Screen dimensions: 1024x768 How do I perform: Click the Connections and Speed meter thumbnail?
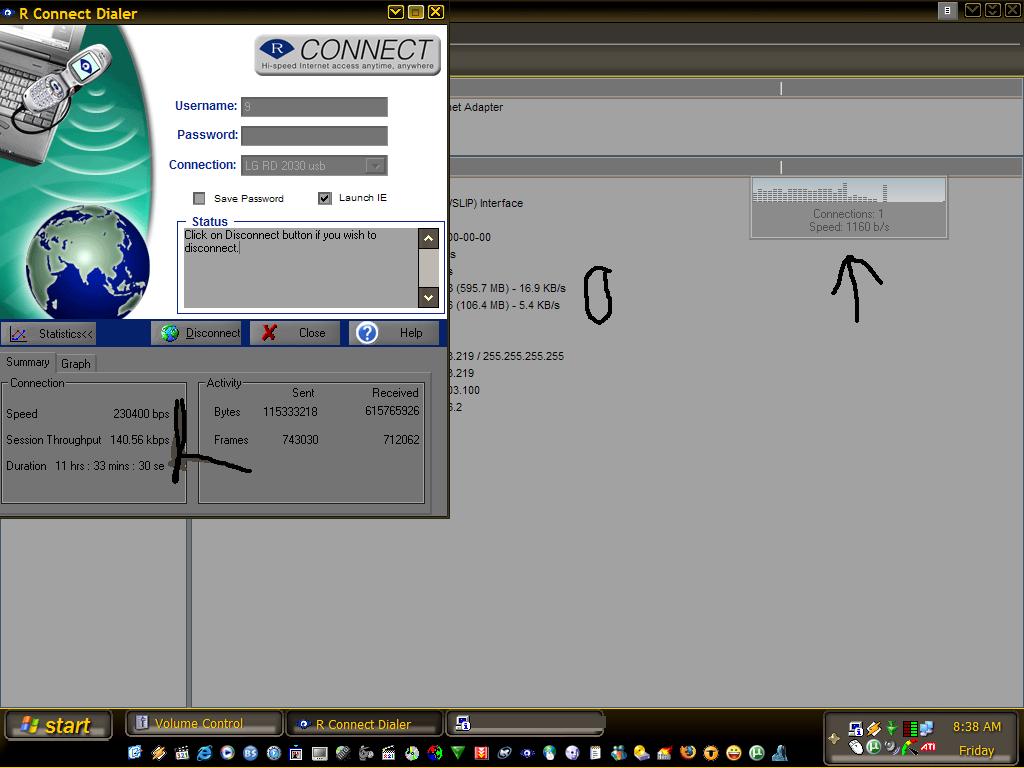849,208
